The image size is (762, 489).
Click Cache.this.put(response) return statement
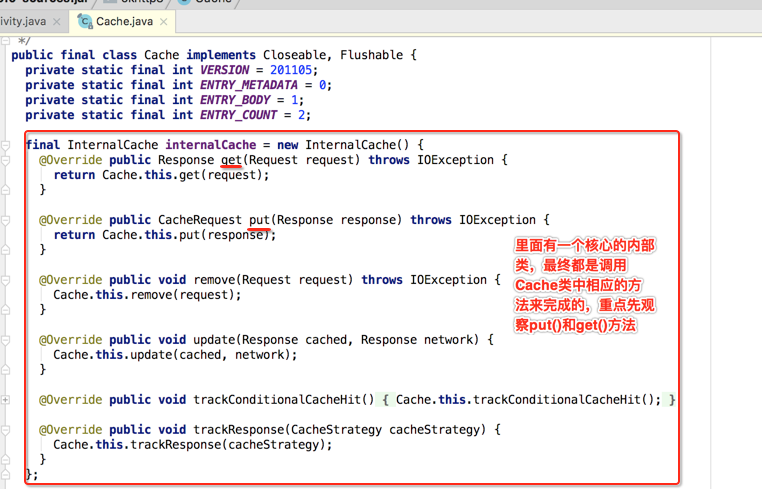165,235
